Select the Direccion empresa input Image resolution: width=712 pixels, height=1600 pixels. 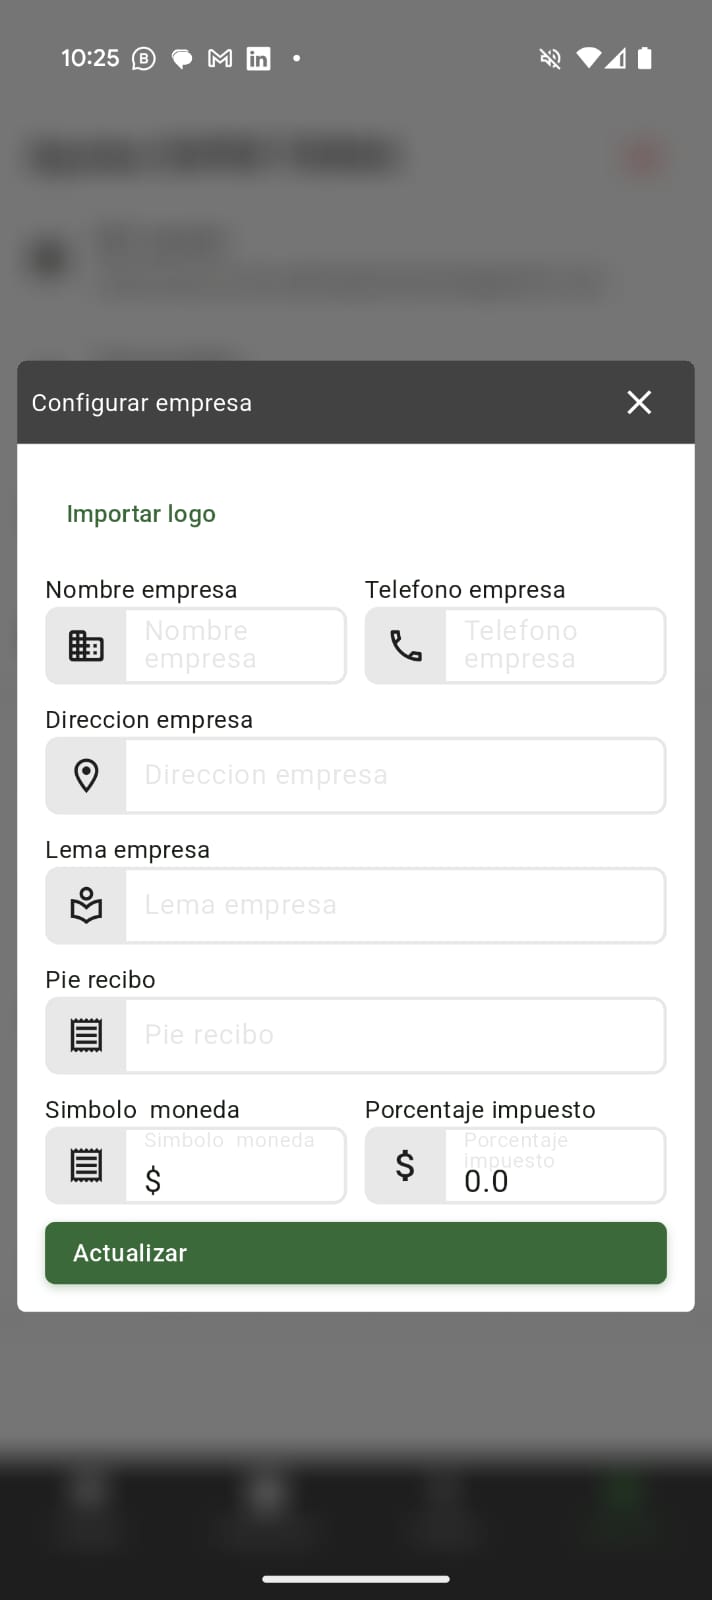pyautogui.click(x=395, y=776)
